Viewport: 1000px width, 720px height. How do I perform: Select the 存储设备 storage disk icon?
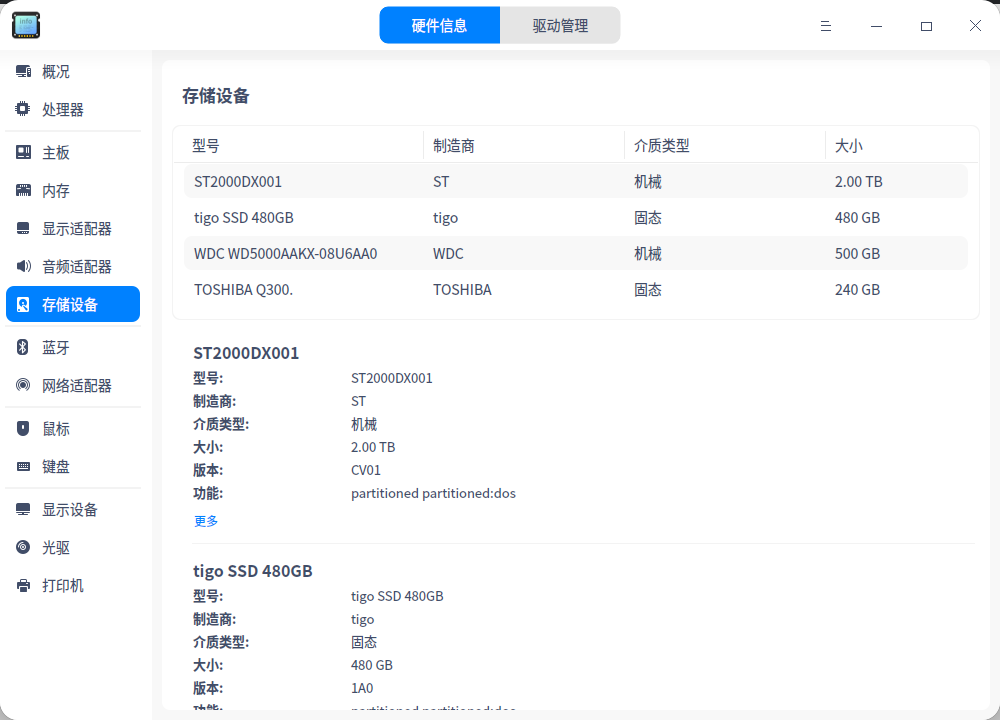[23, 304]
